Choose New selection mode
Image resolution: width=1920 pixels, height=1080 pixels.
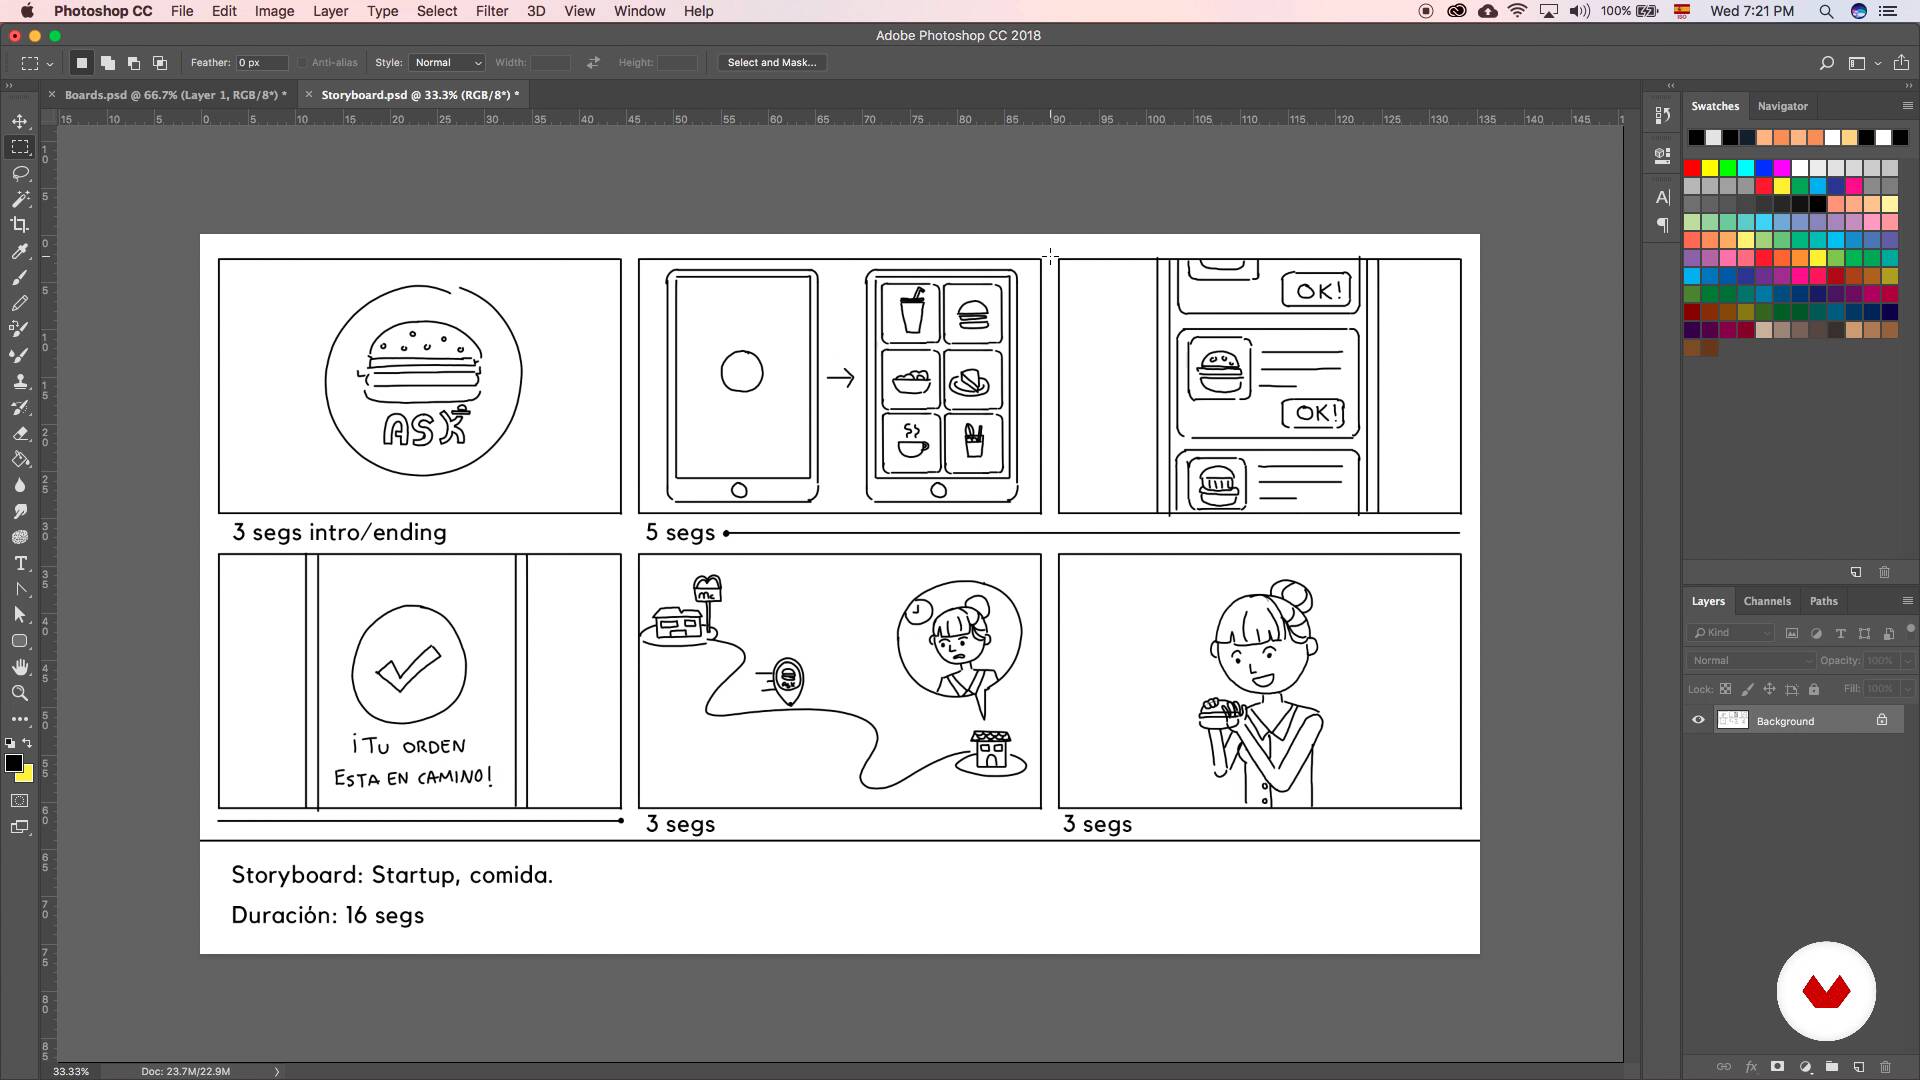(x=82, y=63)
